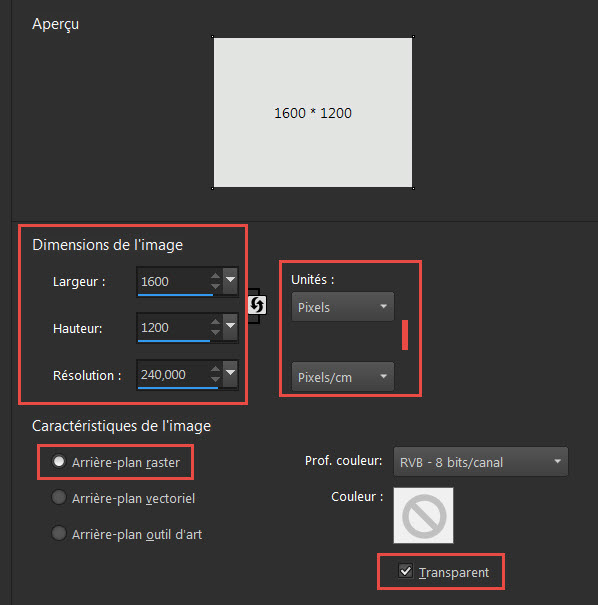Uncheck the Transparent checkbox
Screen dimensions: 598x605
405,571
